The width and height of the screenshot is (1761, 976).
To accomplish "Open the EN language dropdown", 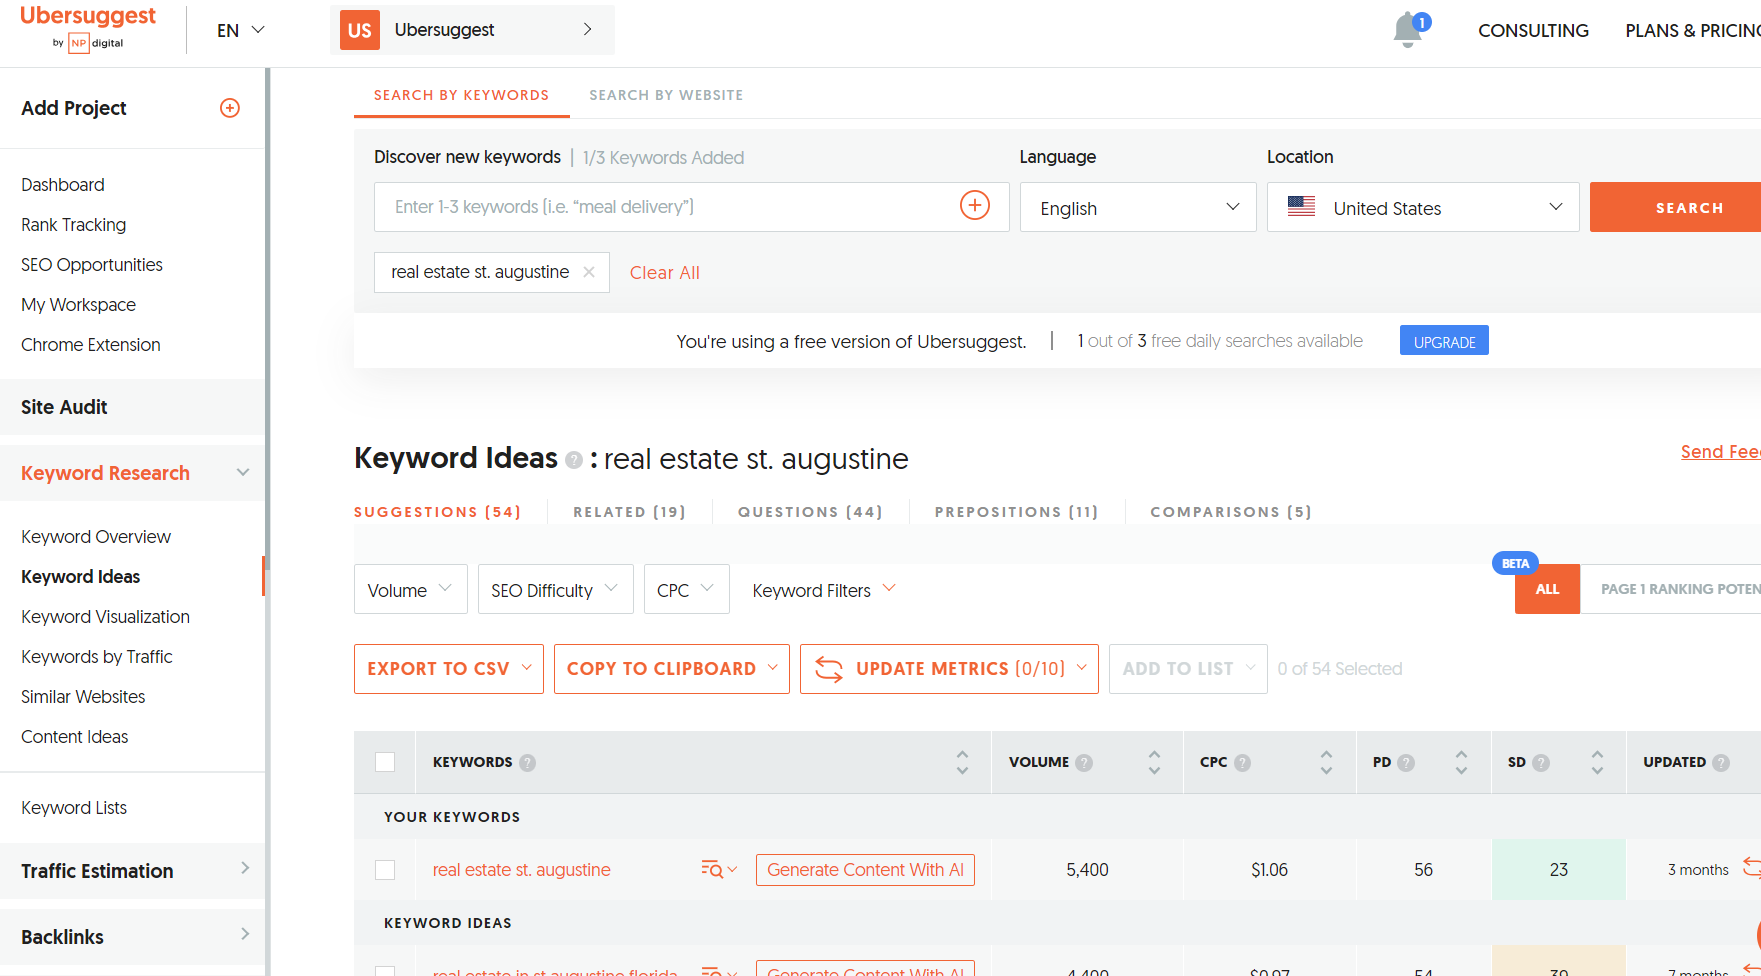I will [x=240, y=30].
